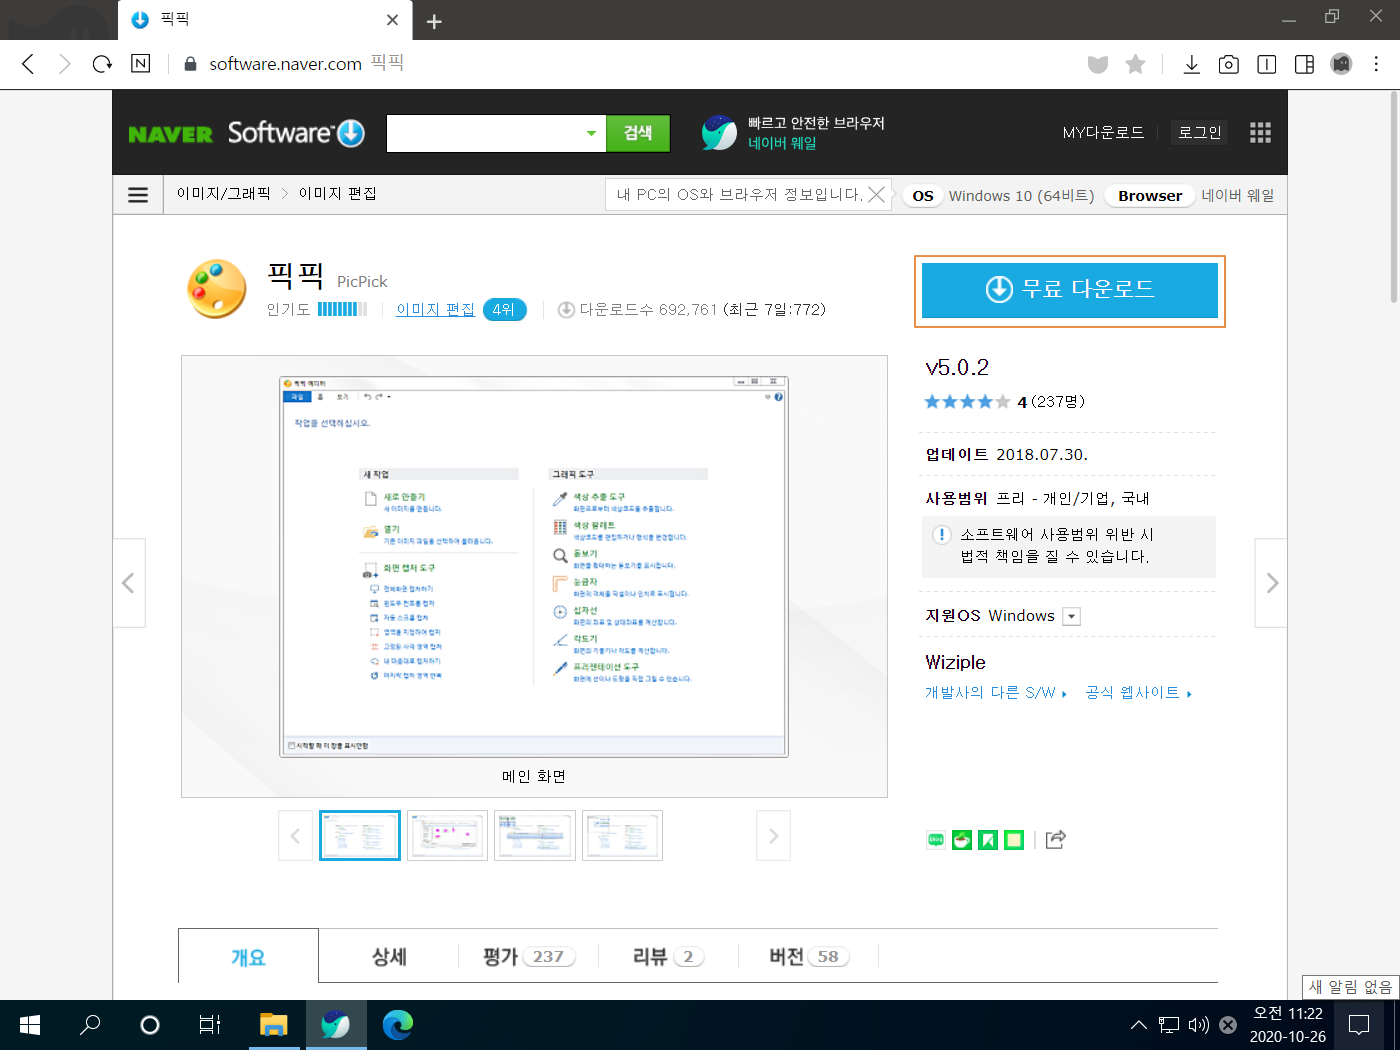Move the thumbnail strip to the left

click(295, 836)
